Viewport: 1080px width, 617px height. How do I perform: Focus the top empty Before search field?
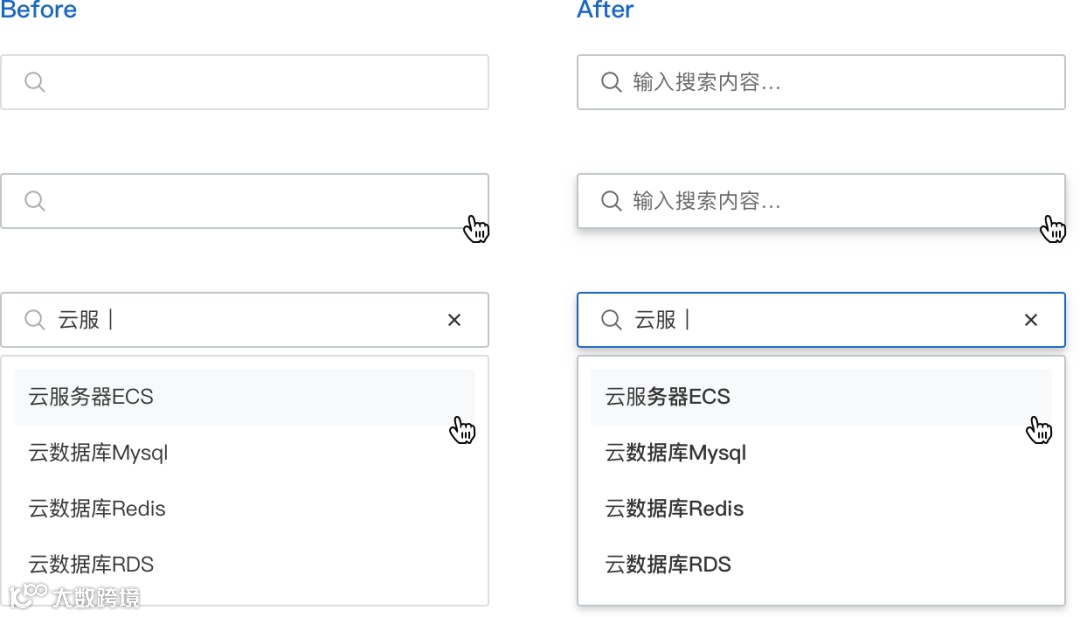point(260,82)
